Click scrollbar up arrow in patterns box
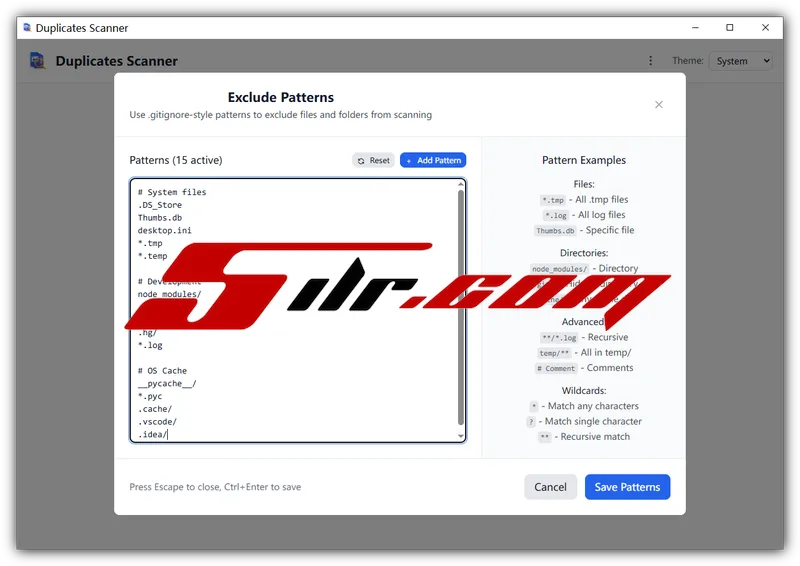The width and height of the screenshot is (800, 566). [461, 184]
